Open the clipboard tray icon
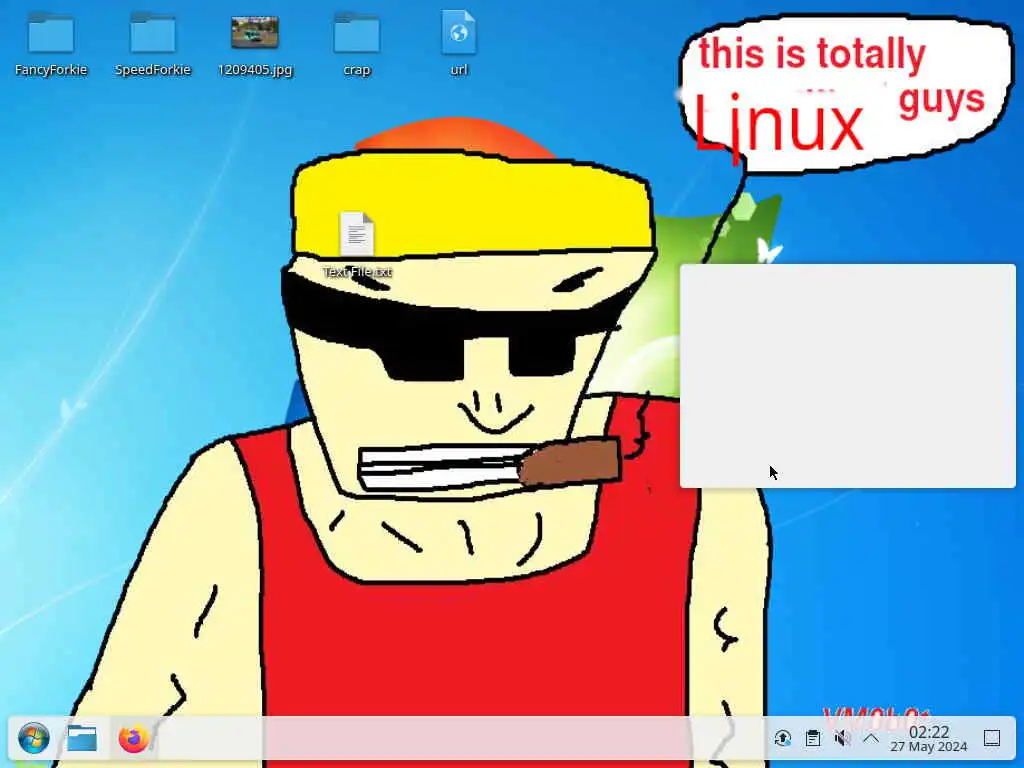 pos(813,739)
